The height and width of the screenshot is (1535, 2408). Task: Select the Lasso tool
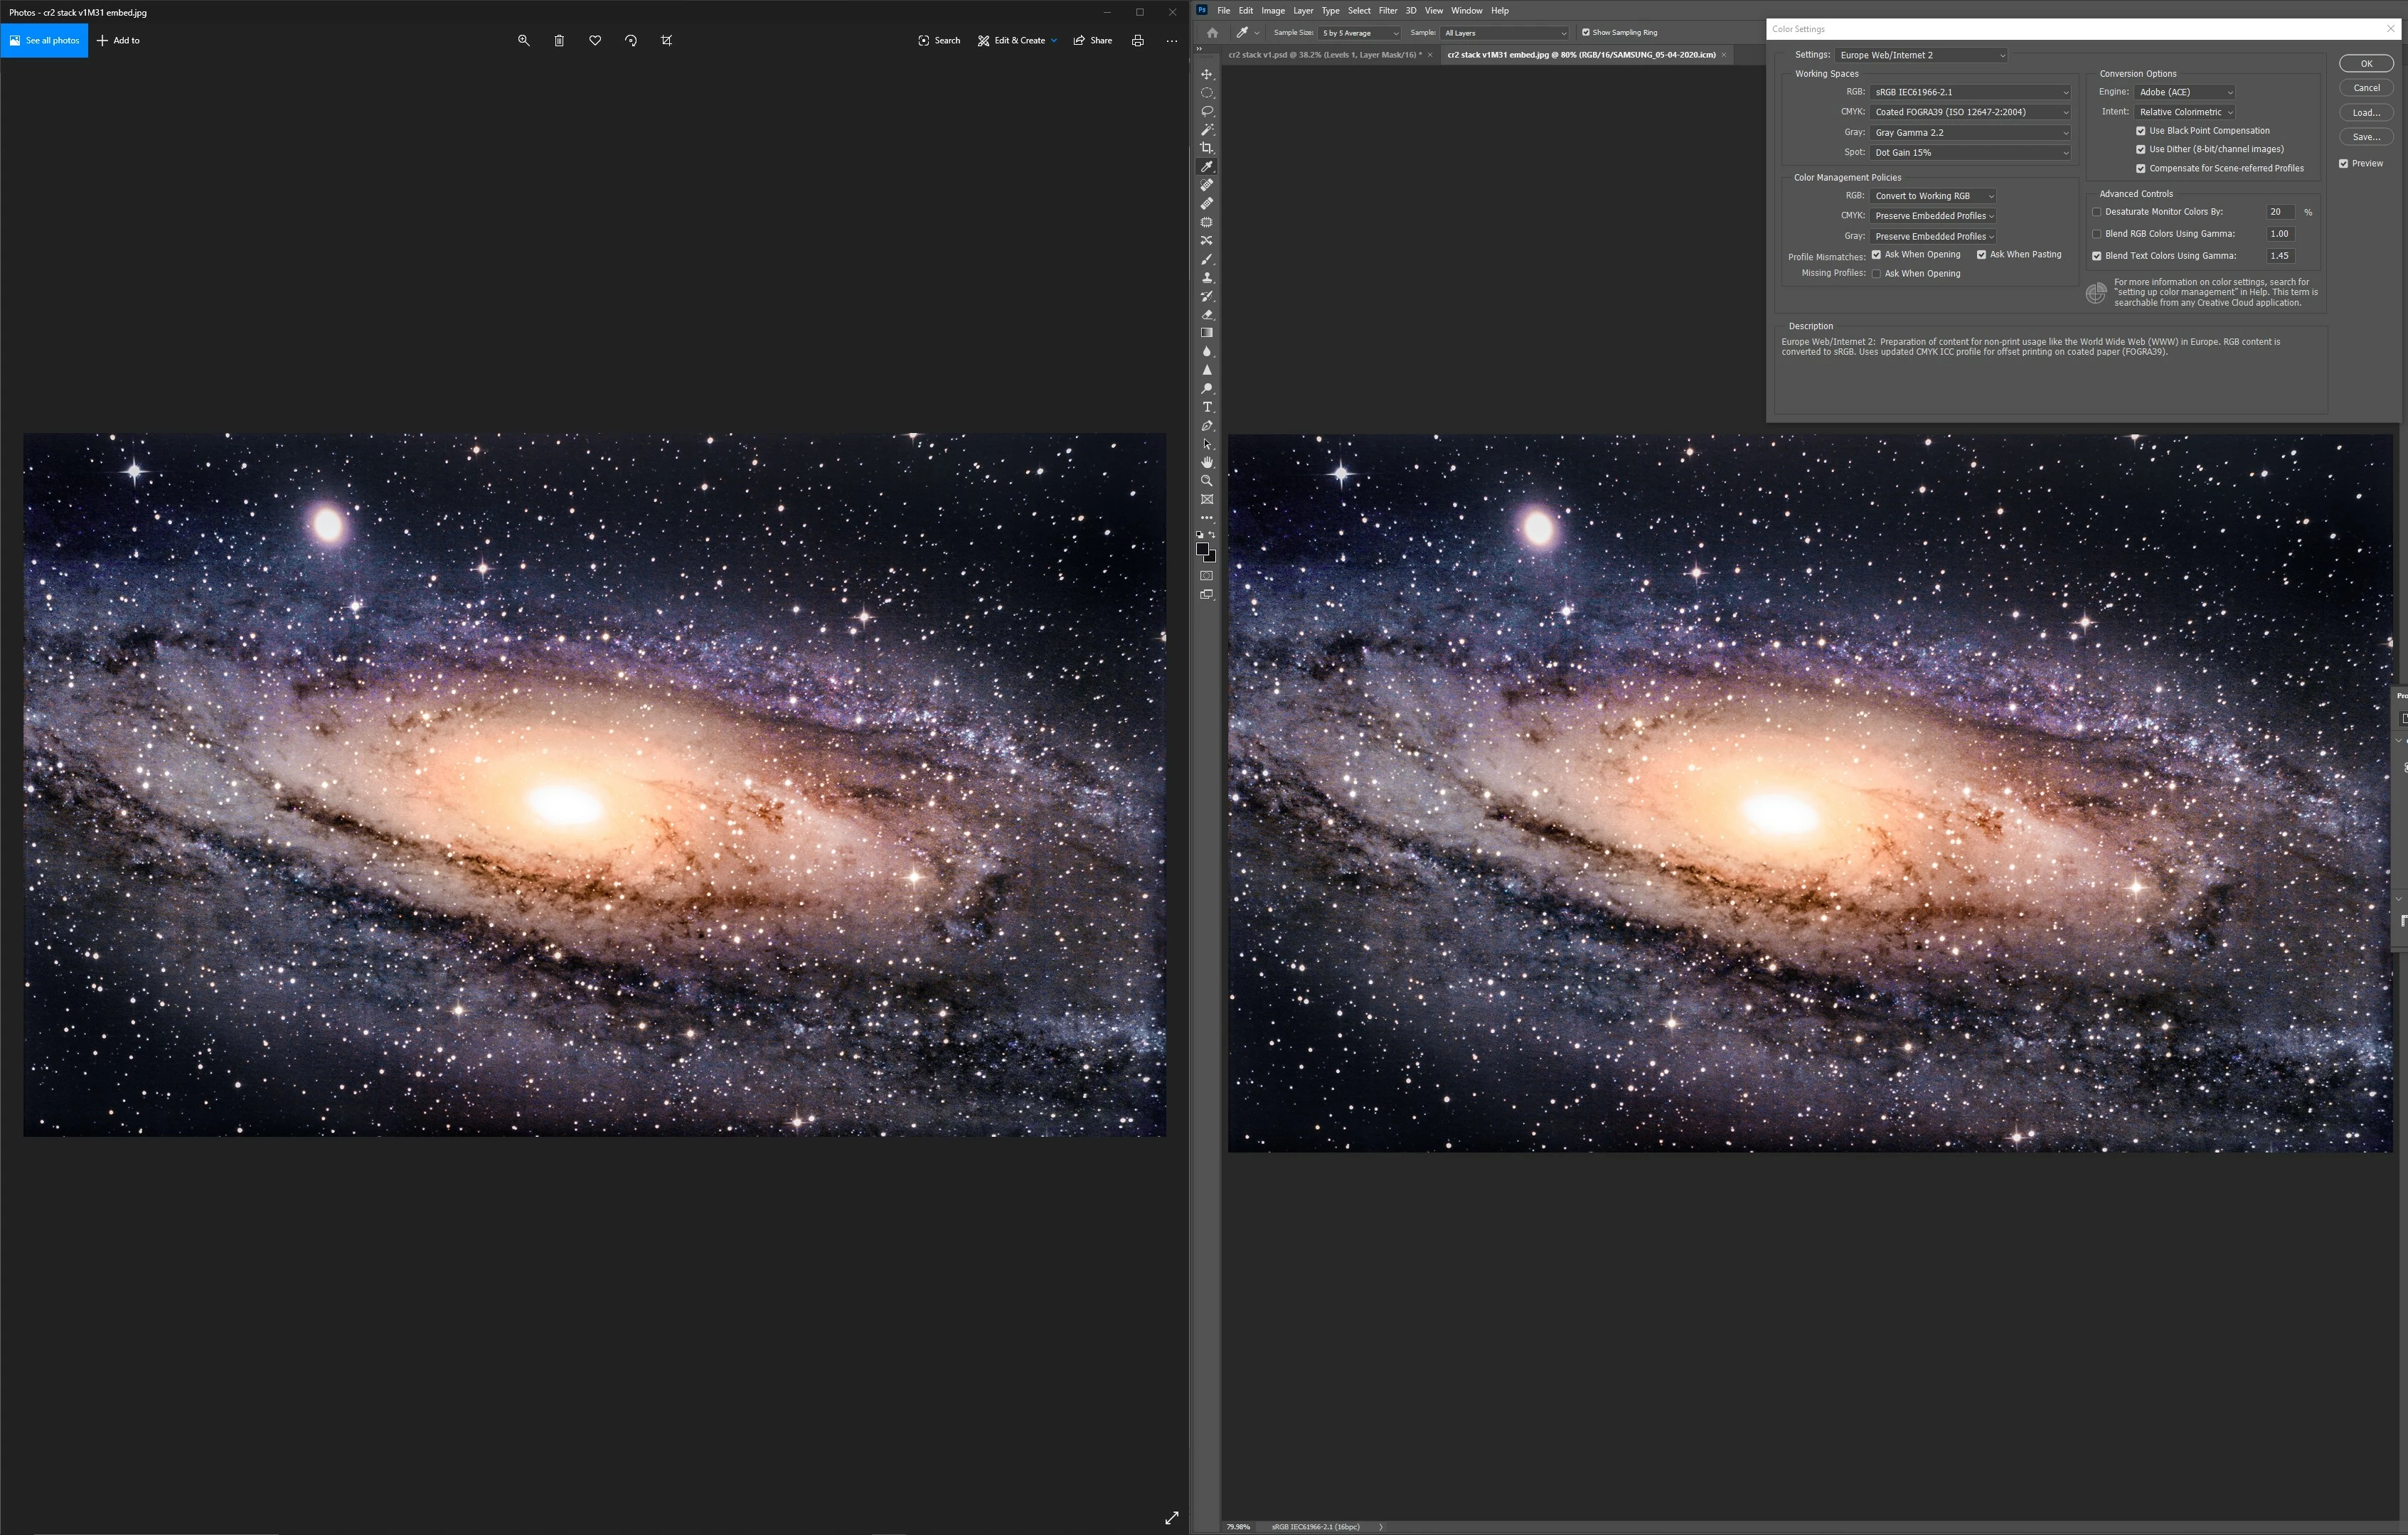pos(1207,111)
